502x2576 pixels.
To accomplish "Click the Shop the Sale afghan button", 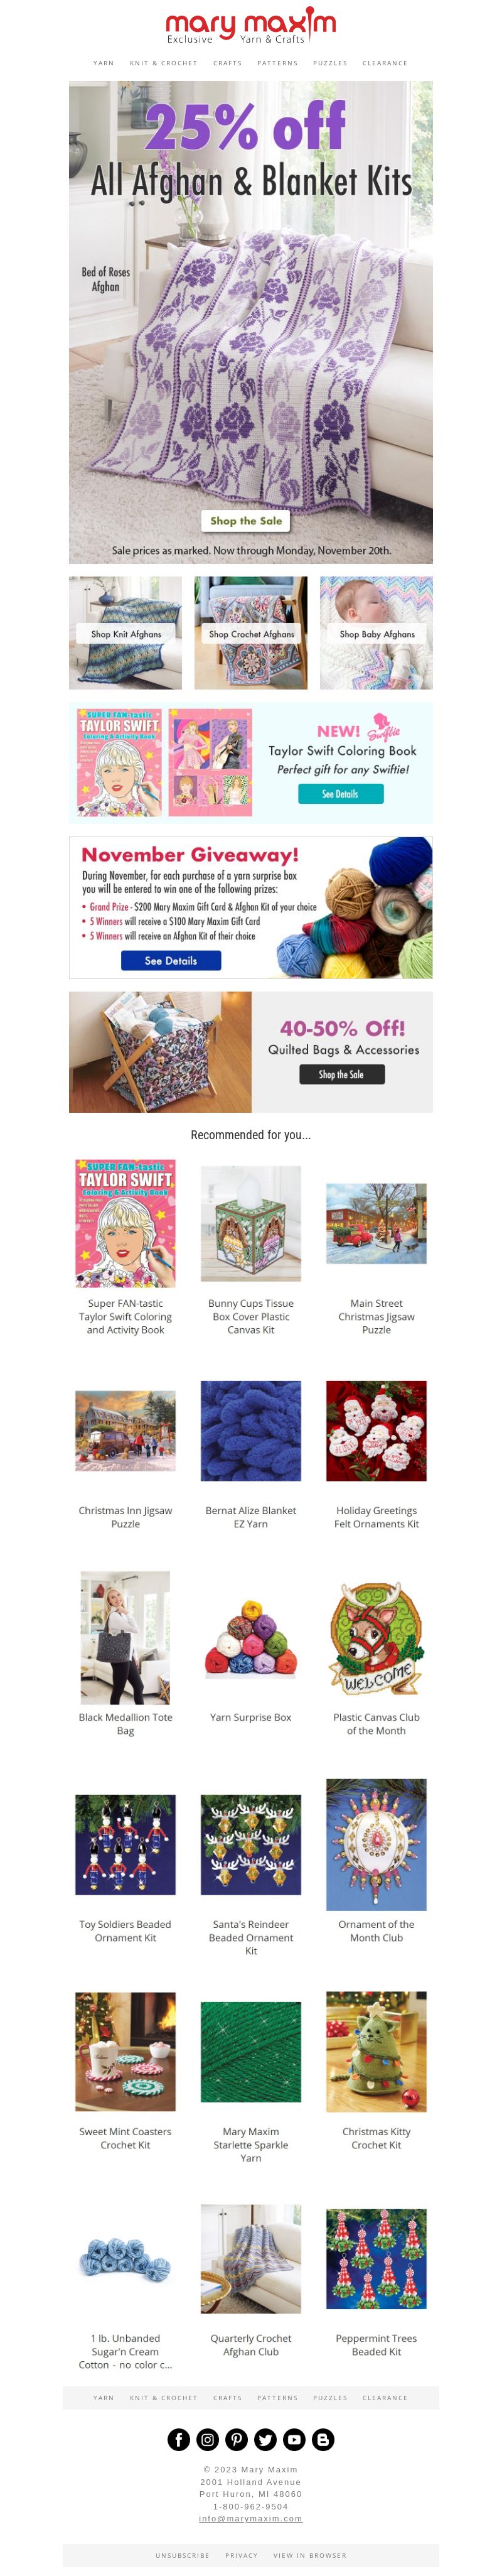I will click(x=246, y=520).
